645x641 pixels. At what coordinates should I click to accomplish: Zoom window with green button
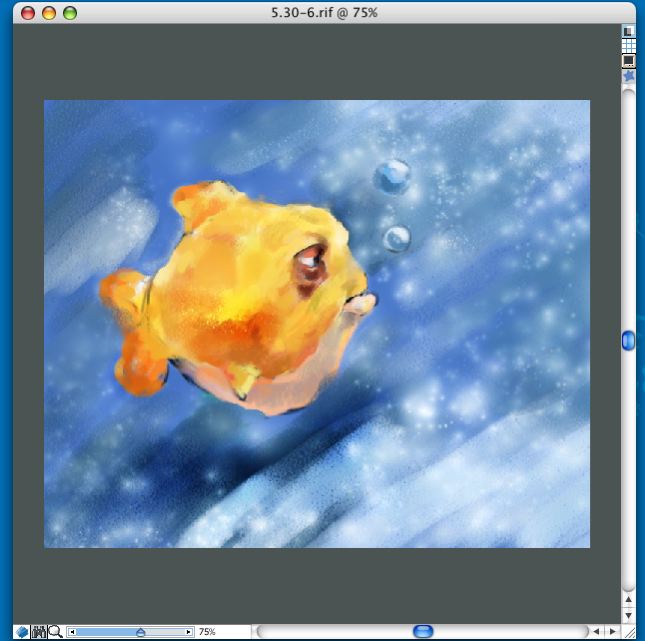(70, 13)
